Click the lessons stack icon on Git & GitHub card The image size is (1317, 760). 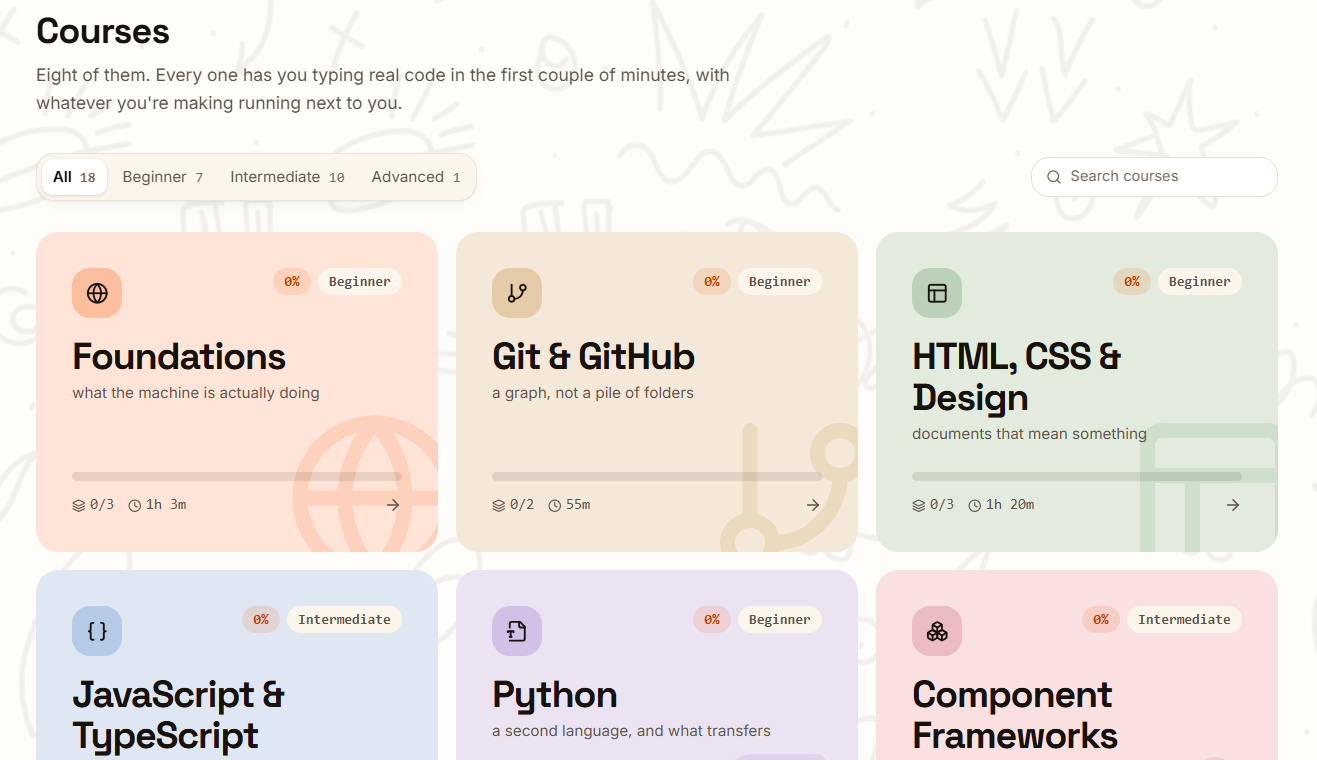pos(499,505)
